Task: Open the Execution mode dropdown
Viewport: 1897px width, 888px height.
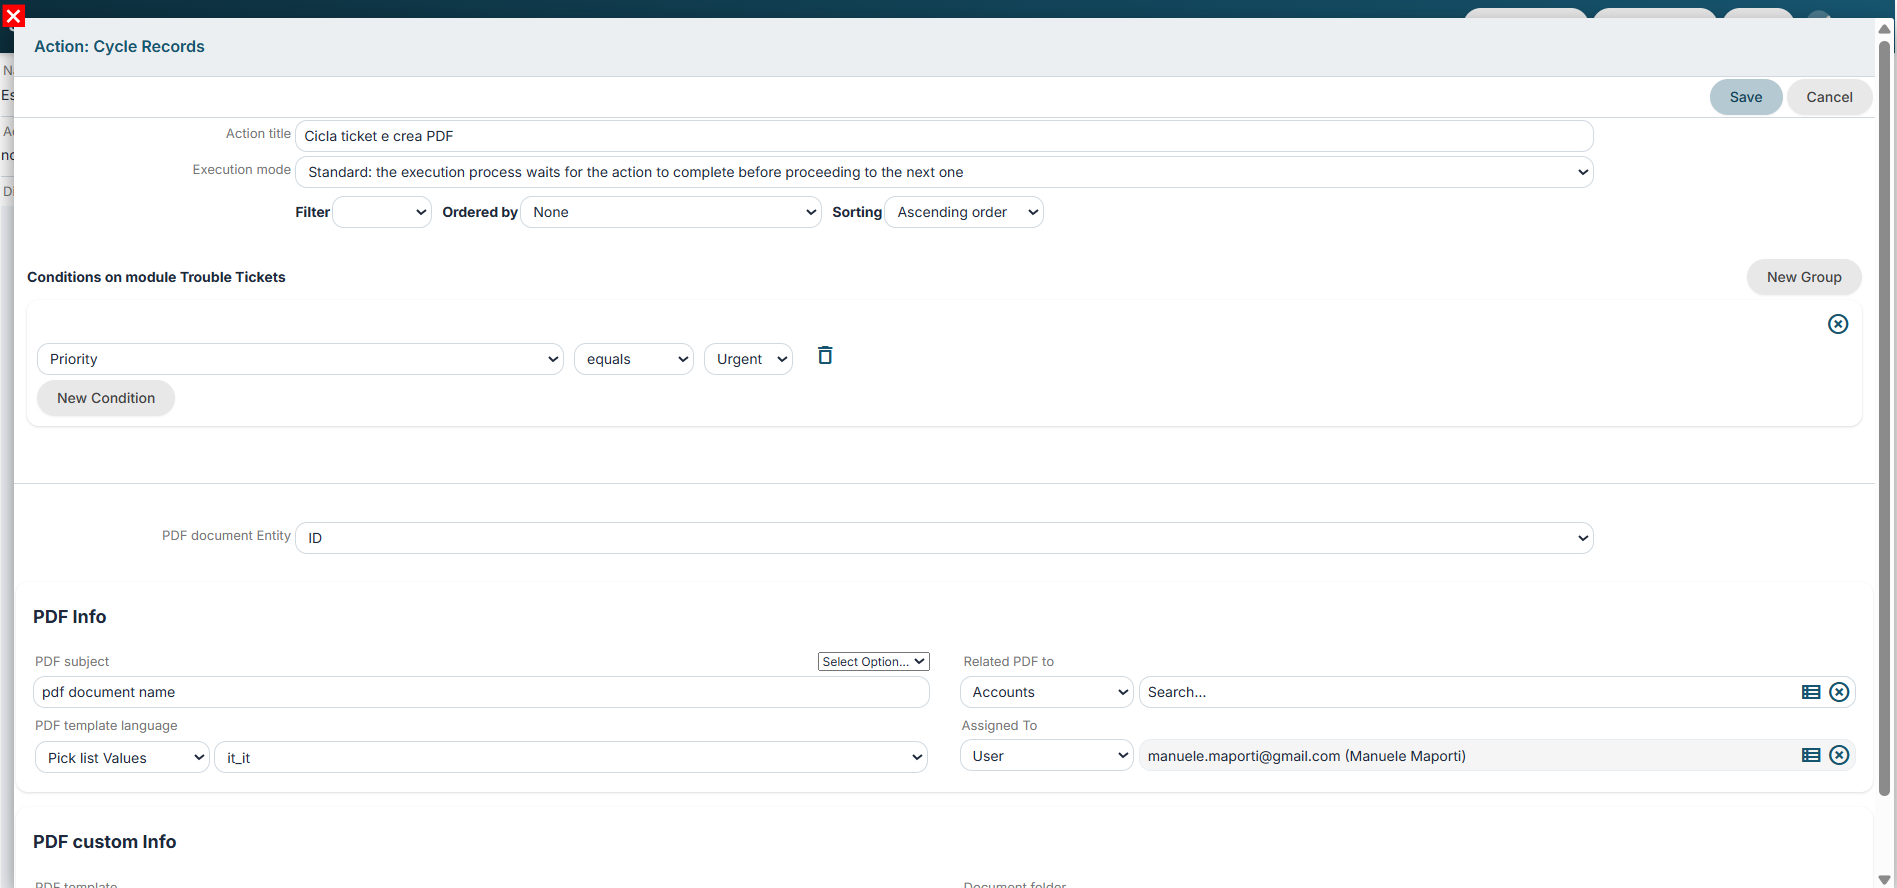Action: pyautogui.click(x=944, y=172)
